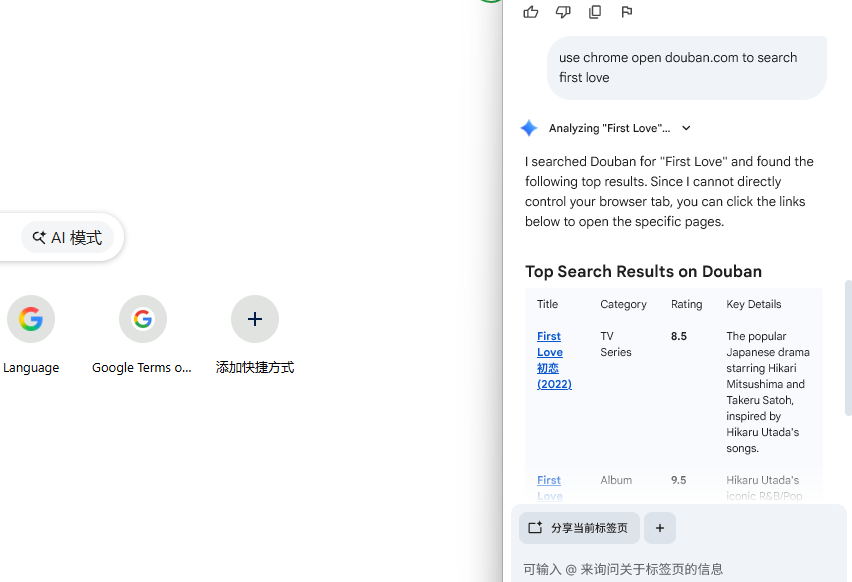Viewport: 852px width, 582px height.
Task: Click the Rating column header
Action: tap(686, 304)
